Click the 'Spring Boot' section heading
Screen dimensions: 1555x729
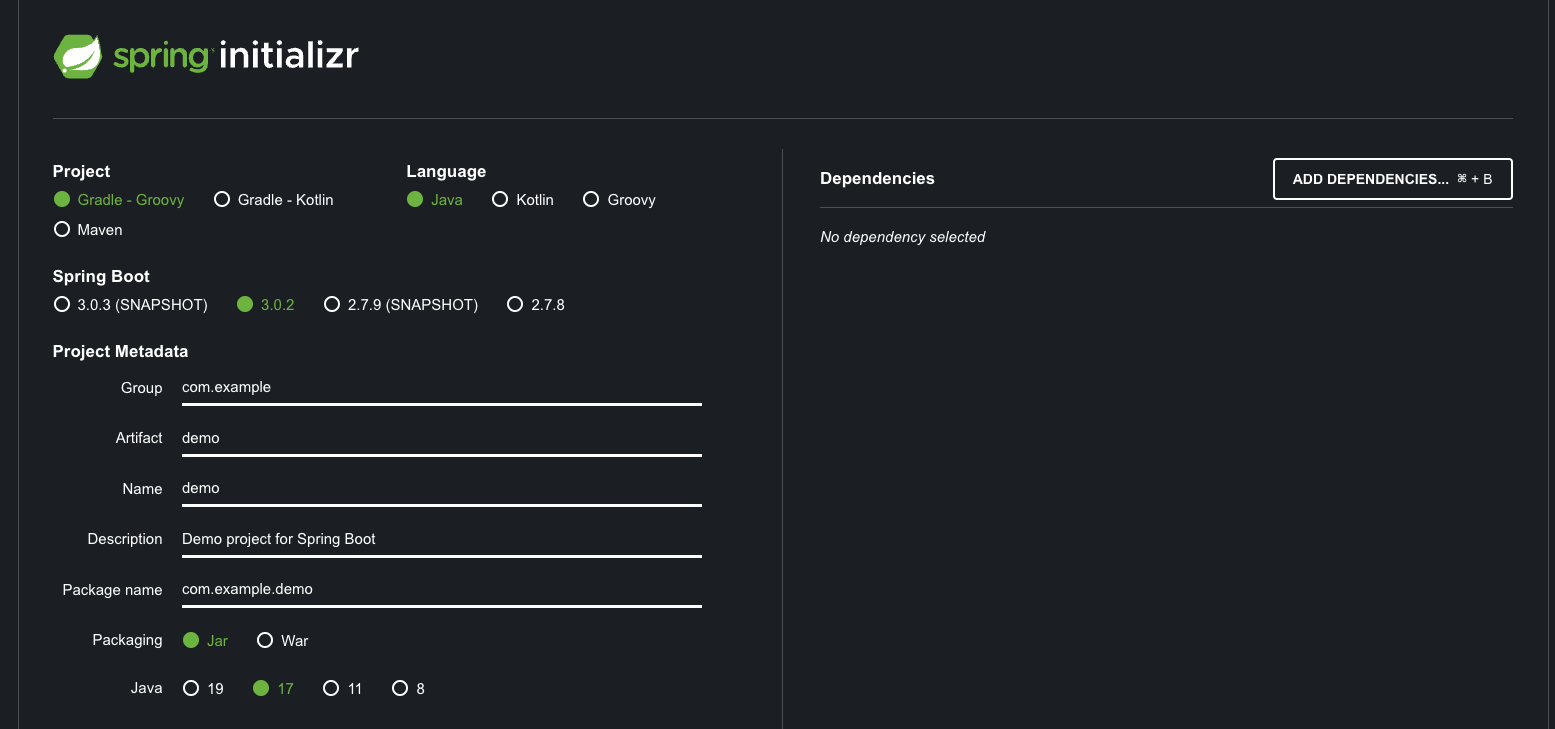coord(101,276)
